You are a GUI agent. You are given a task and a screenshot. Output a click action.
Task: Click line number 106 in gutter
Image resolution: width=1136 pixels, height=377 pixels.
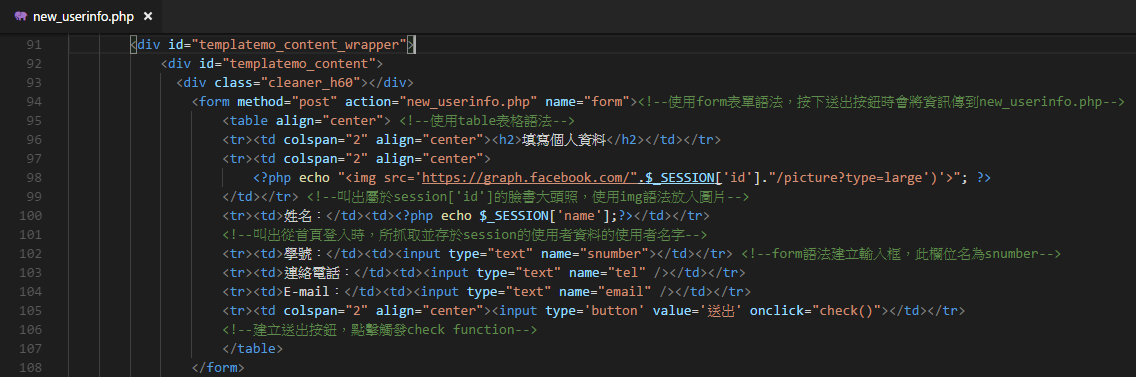tap(30, 329)
